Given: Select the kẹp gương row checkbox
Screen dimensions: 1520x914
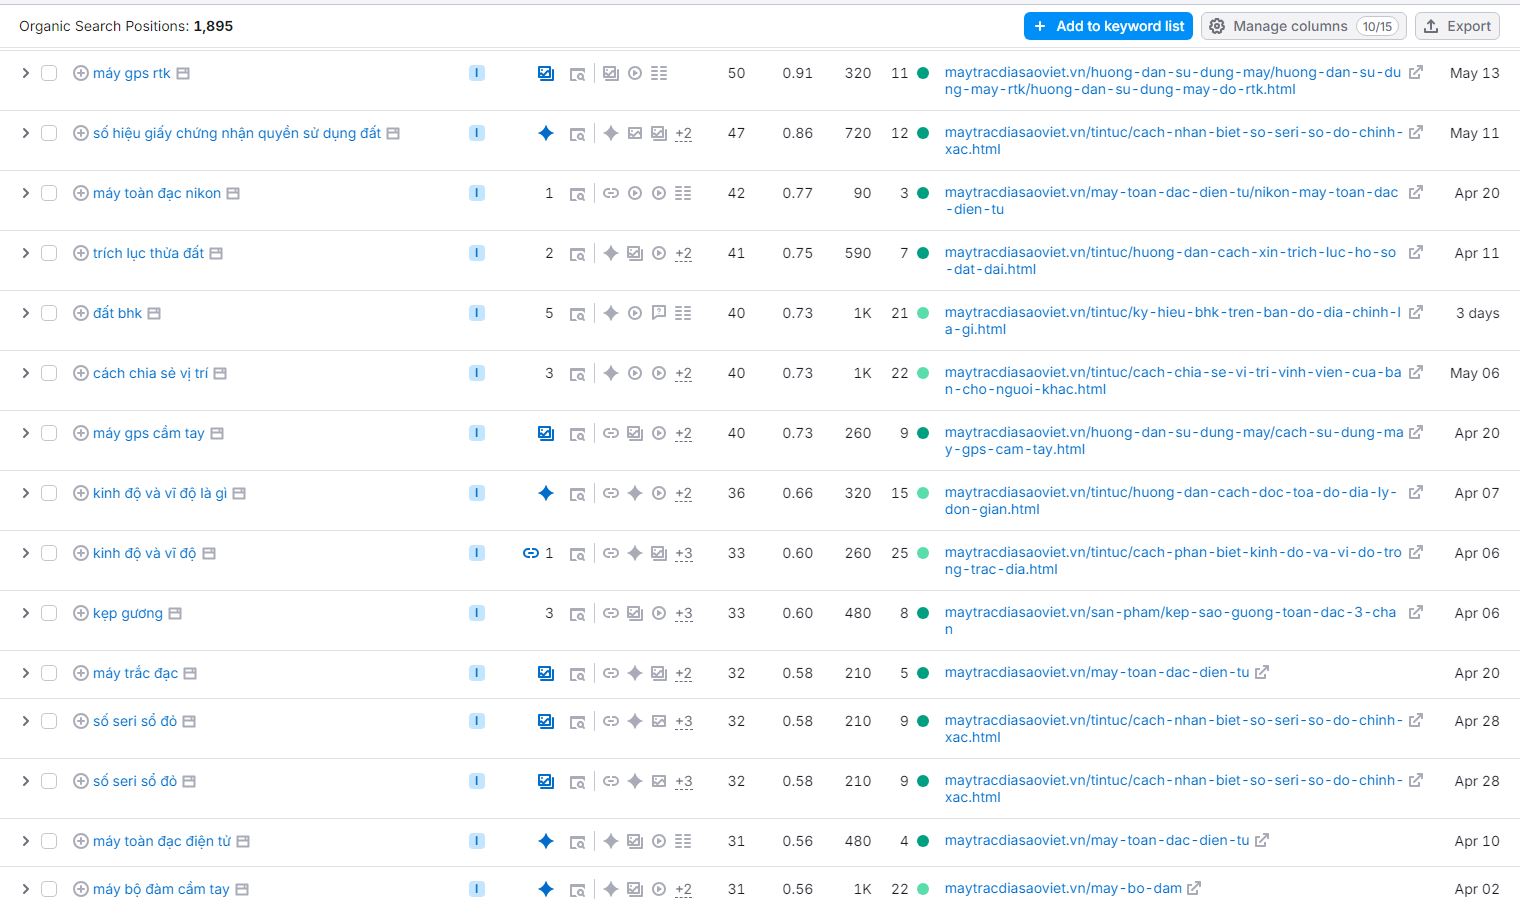Looking at the screenshot, I should [x=49, y=613].
